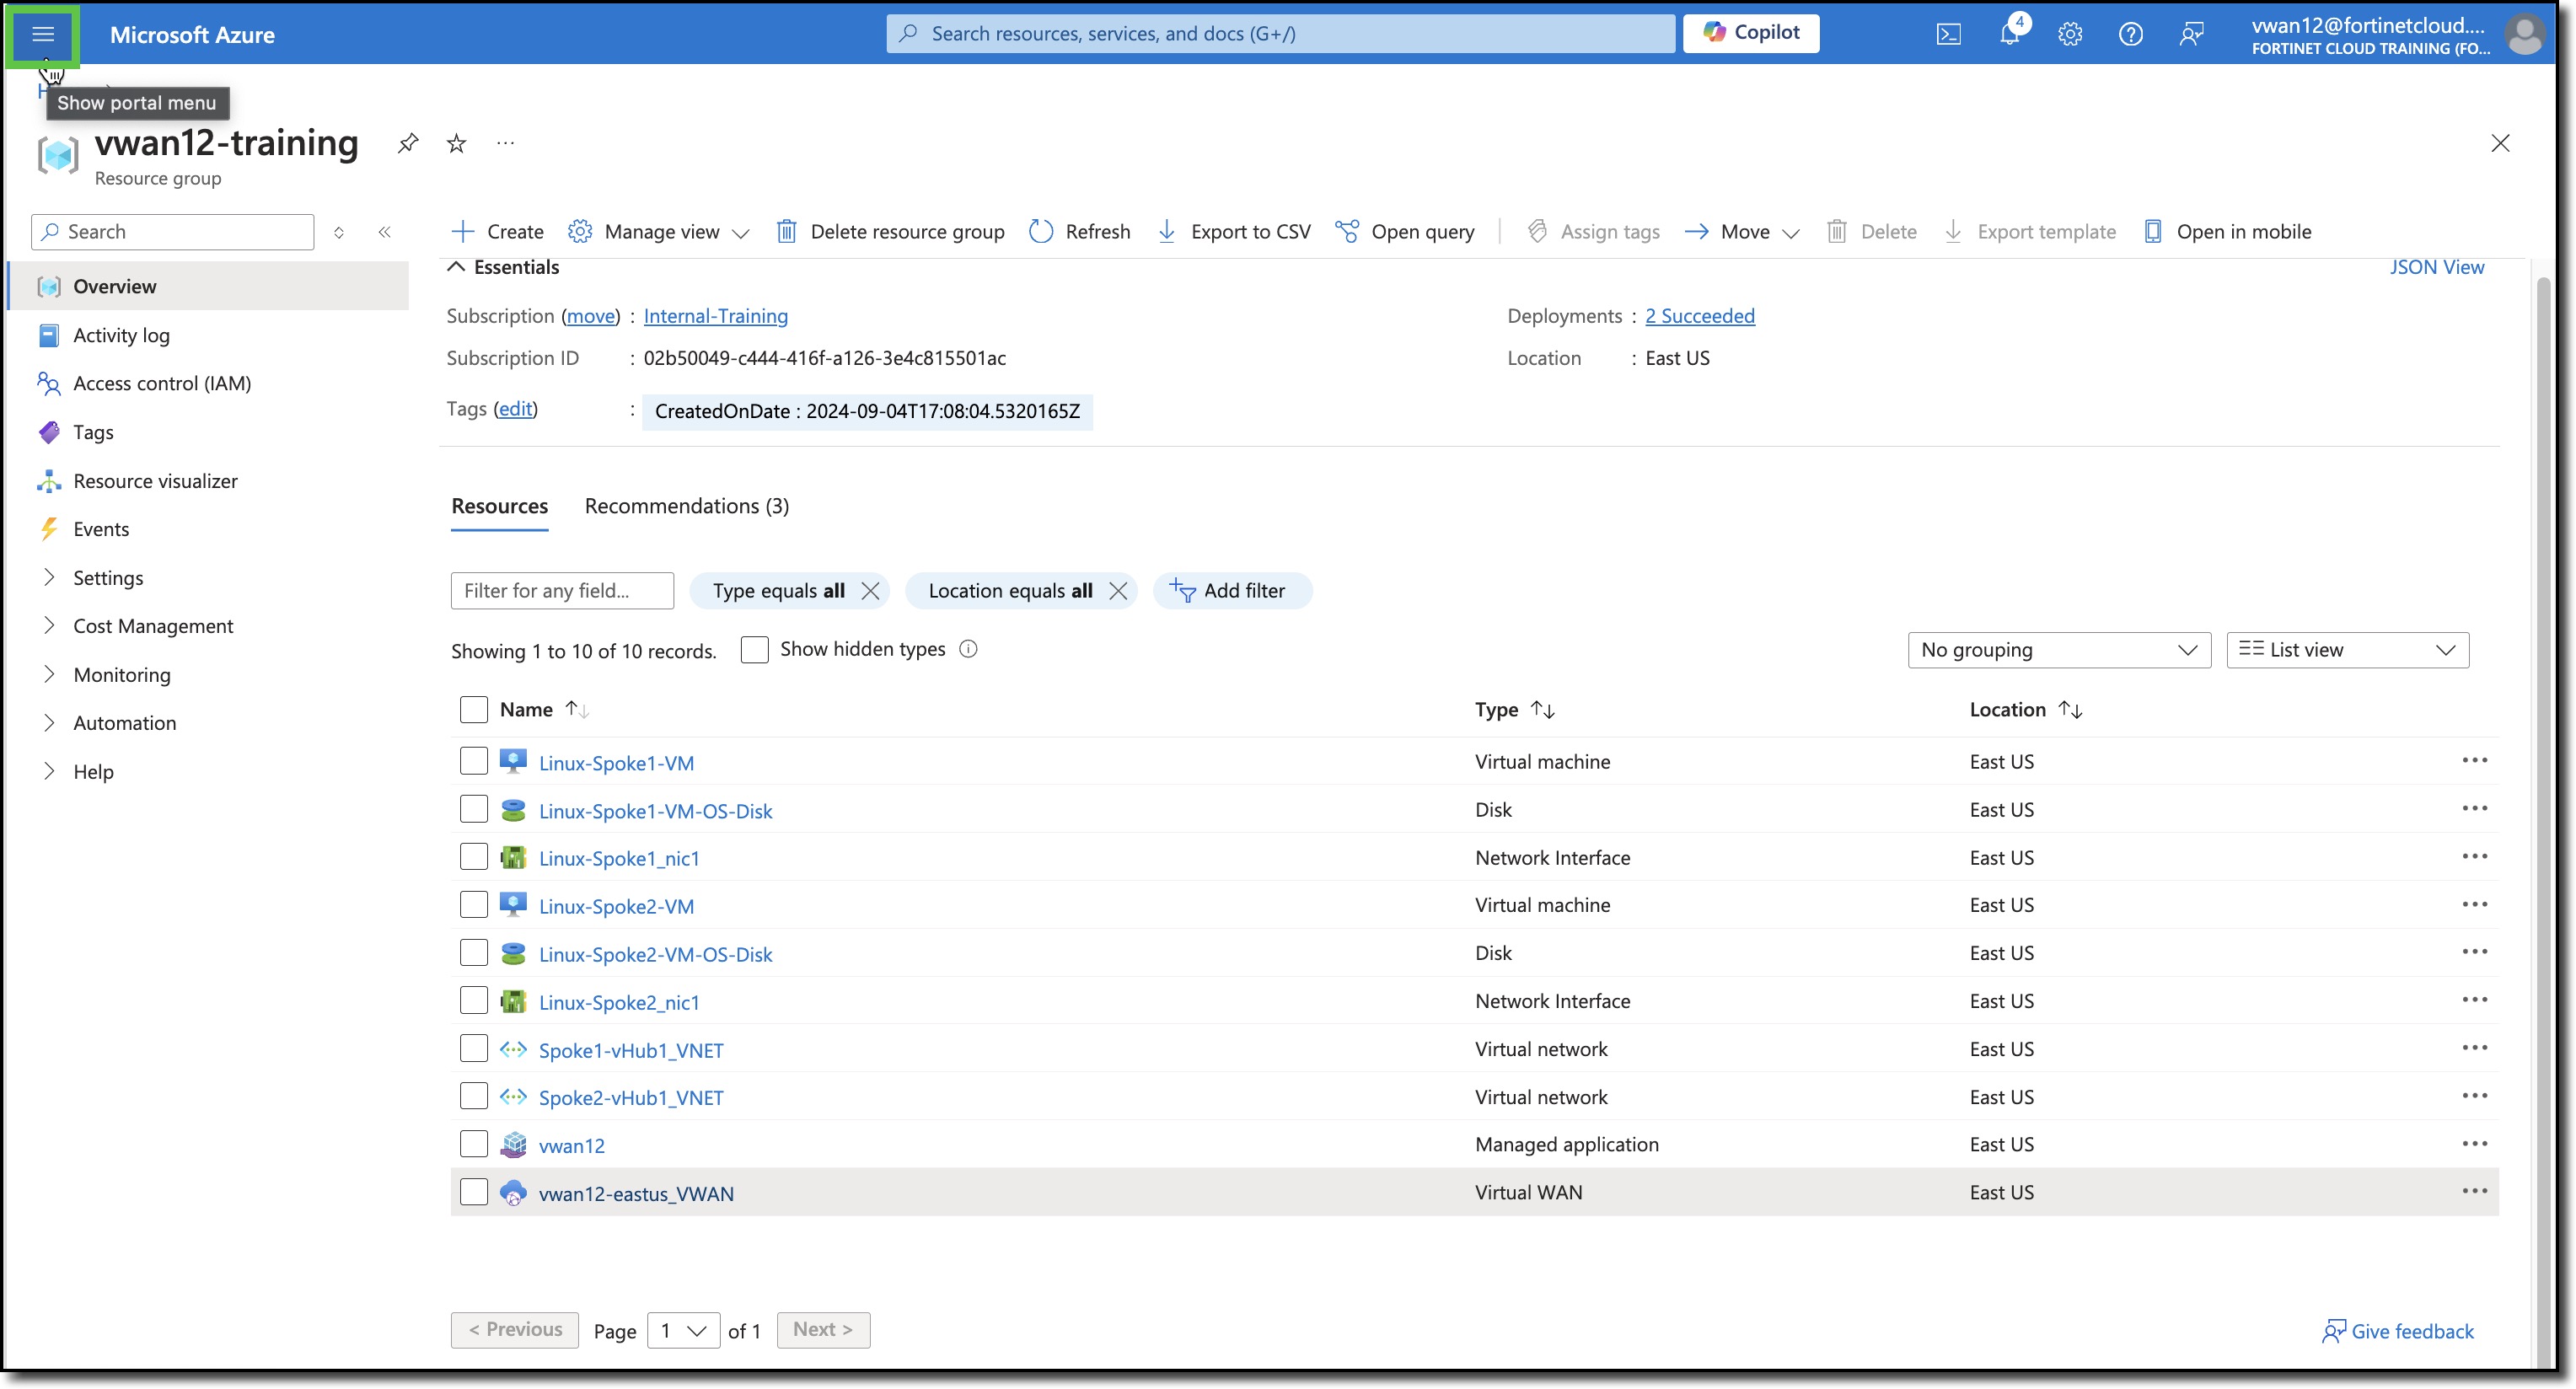Image resolution: width=2576 pixels, height=1389 pixels.
Task: Click the feedback icon in header
Action: click(2191, 35)
